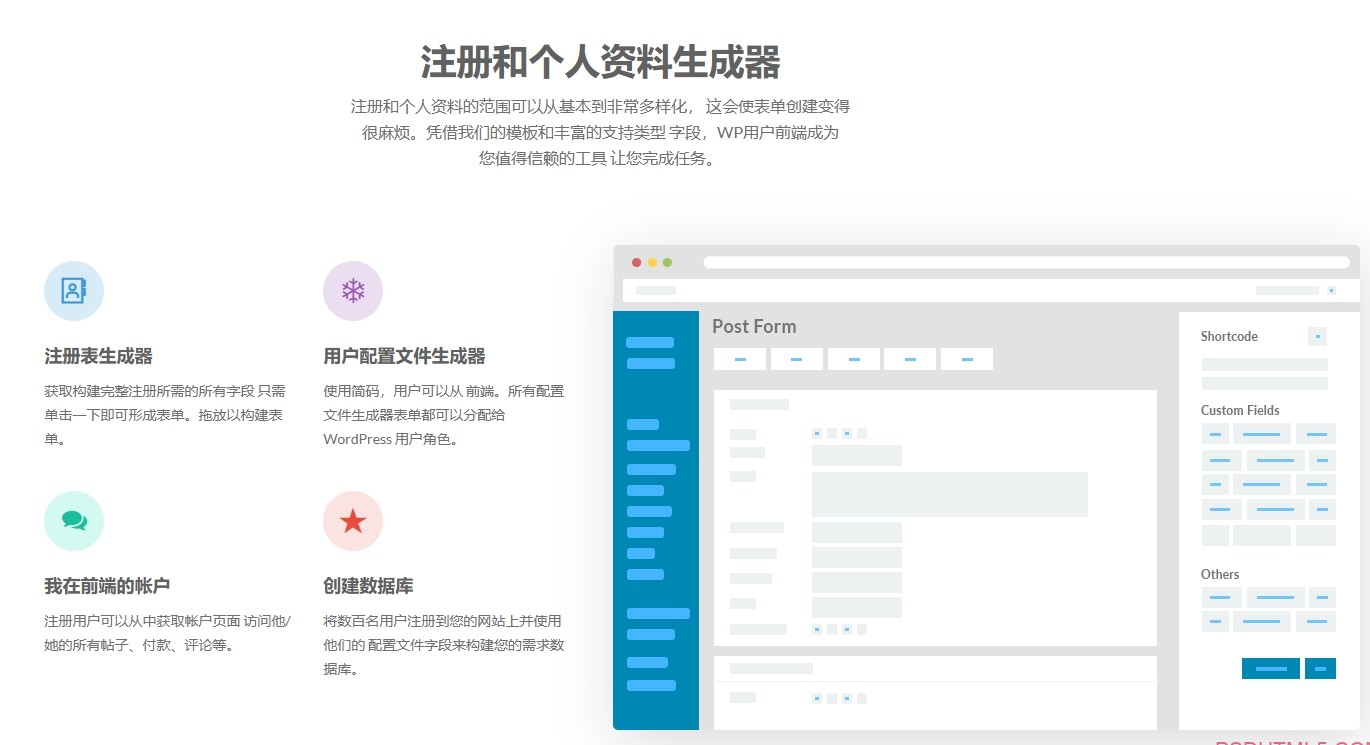Select the last tab in the Post Form row
The width and height of the screenshot is (1370, 745).
967,358
